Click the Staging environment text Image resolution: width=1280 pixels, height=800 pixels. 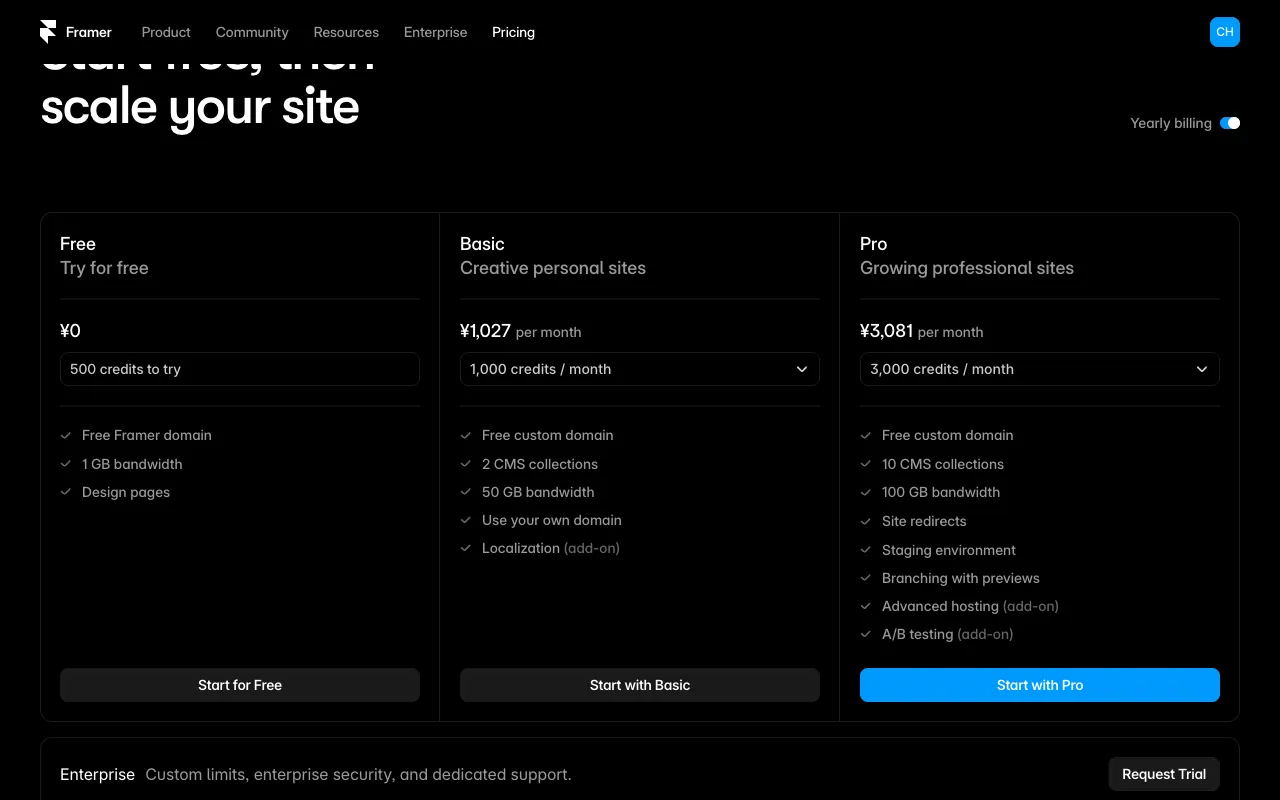coord(949,550)
